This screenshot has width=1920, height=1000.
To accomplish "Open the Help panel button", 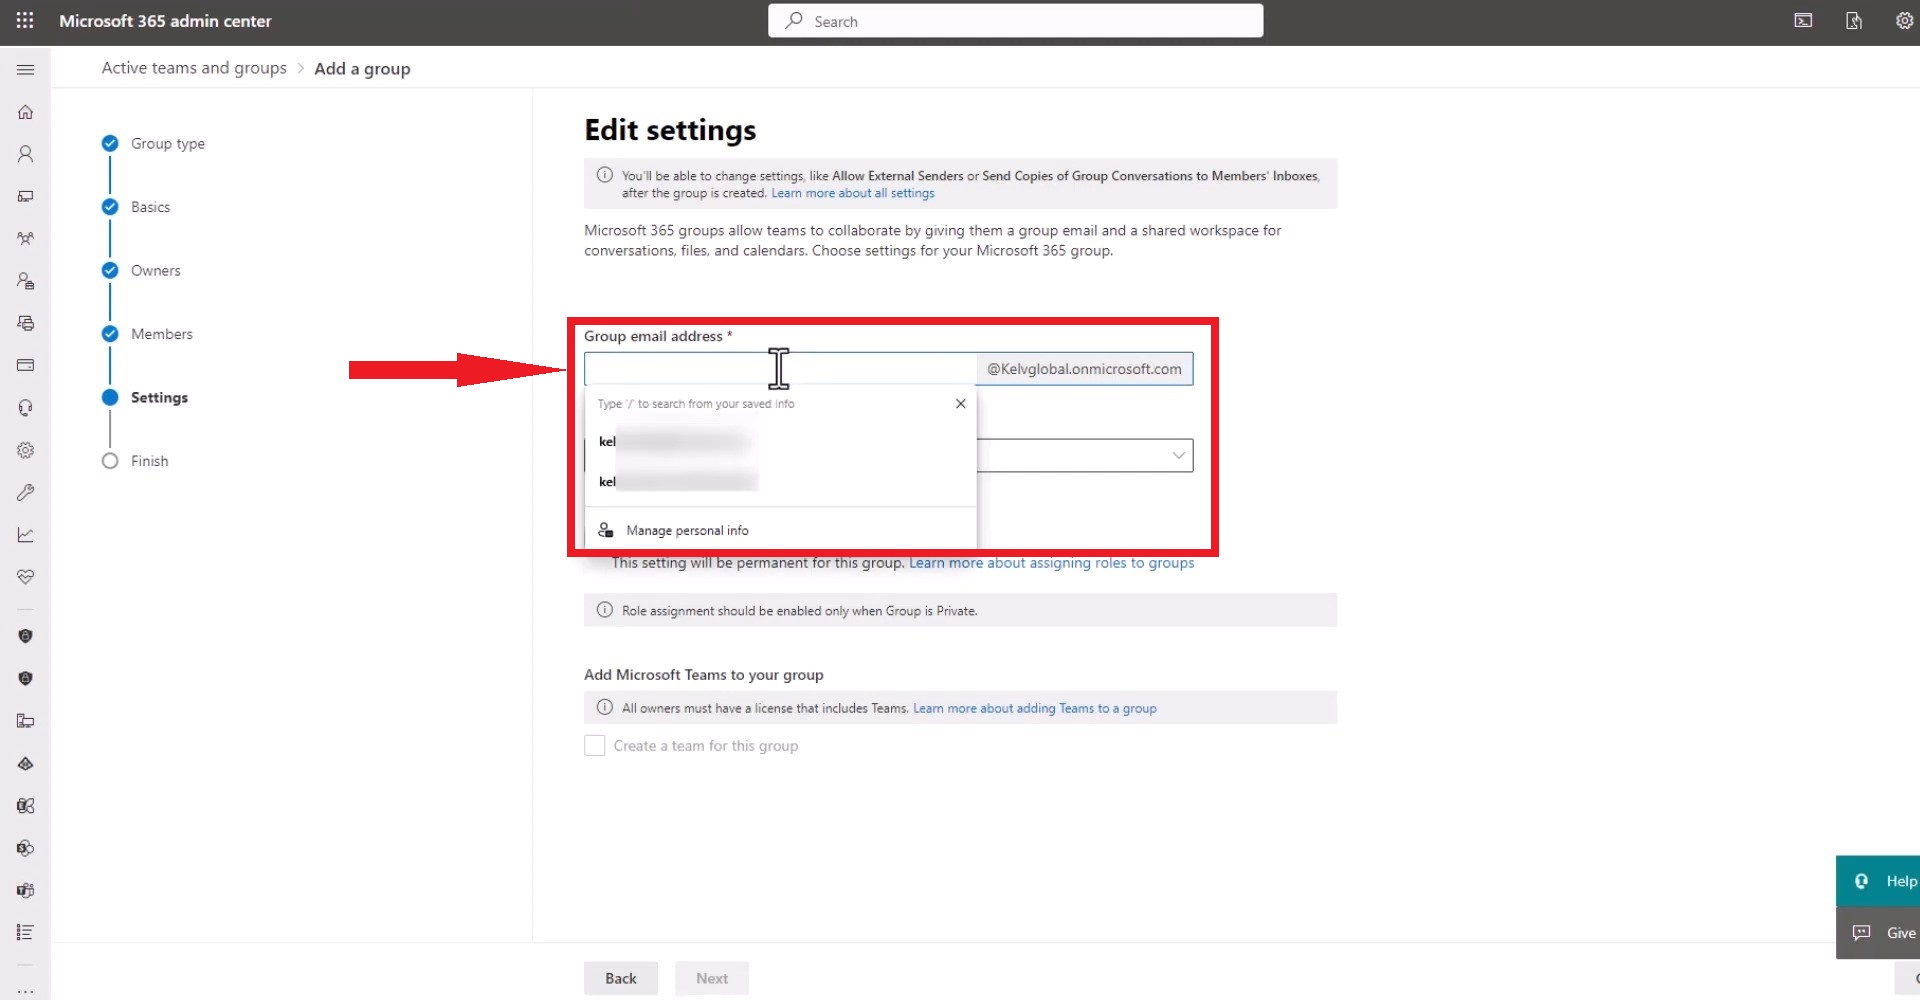I will point(1878,881).
